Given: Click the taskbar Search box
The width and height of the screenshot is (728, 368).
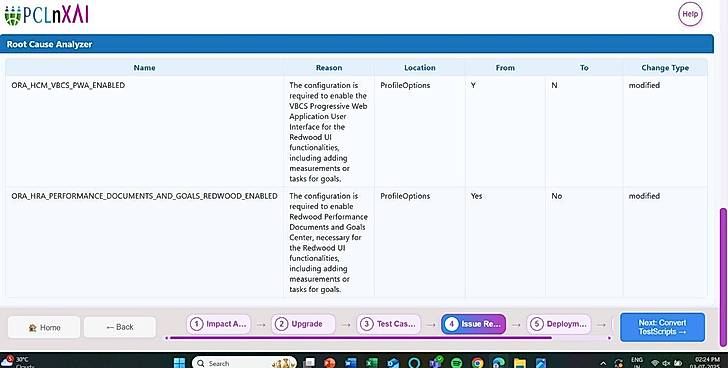Looking at the screenshot, I should pyautogui.click(x=244, y=362).
